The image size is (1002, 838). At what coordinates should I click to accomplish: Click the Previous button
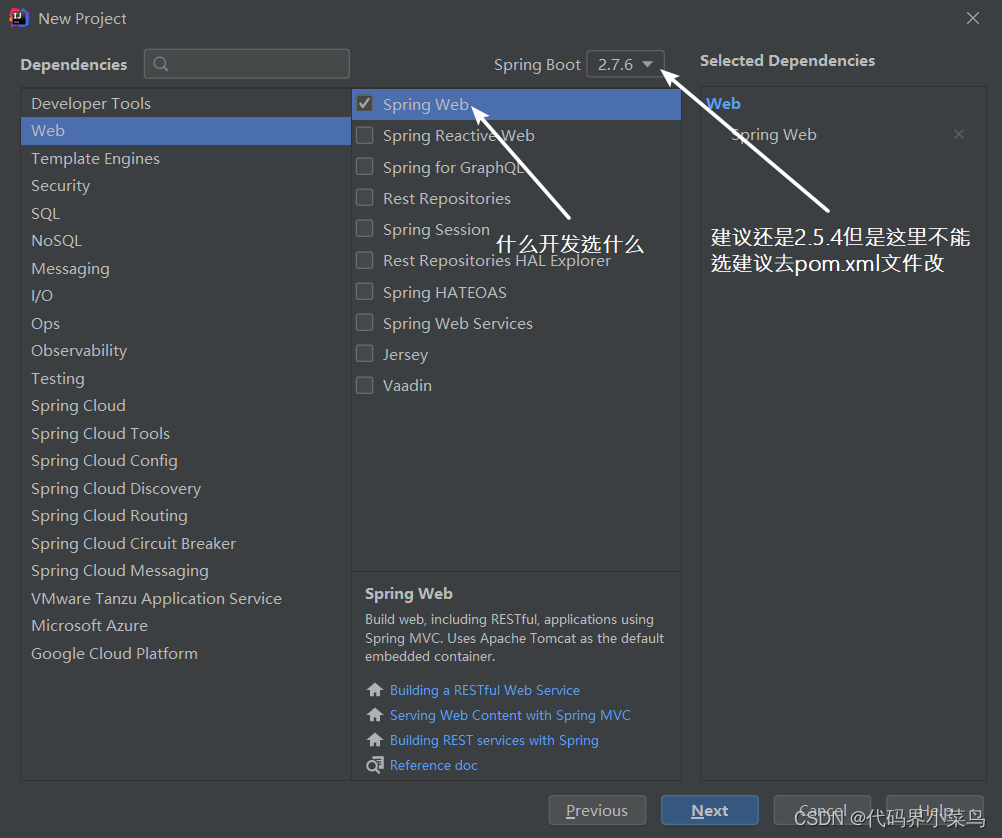(597, 810)
